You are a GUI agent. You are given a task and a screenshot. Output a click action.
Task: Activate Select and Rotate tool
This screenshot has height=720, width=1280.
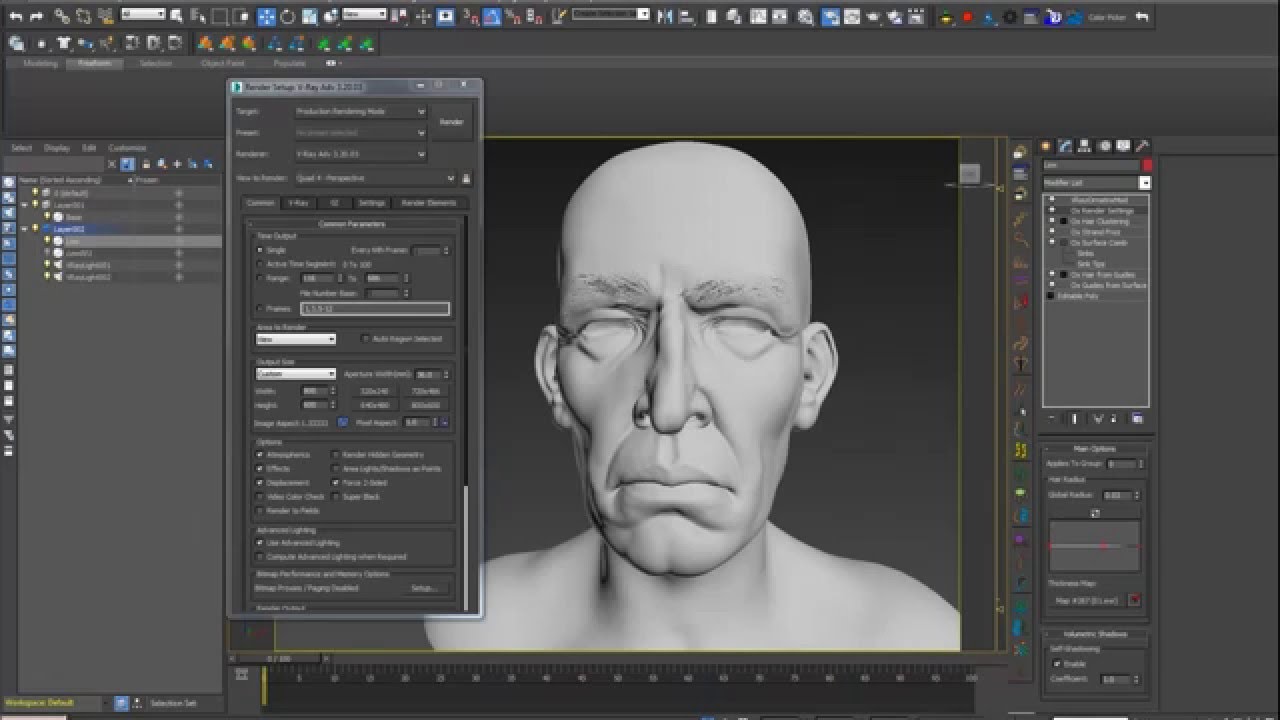[x=288, y=17]
